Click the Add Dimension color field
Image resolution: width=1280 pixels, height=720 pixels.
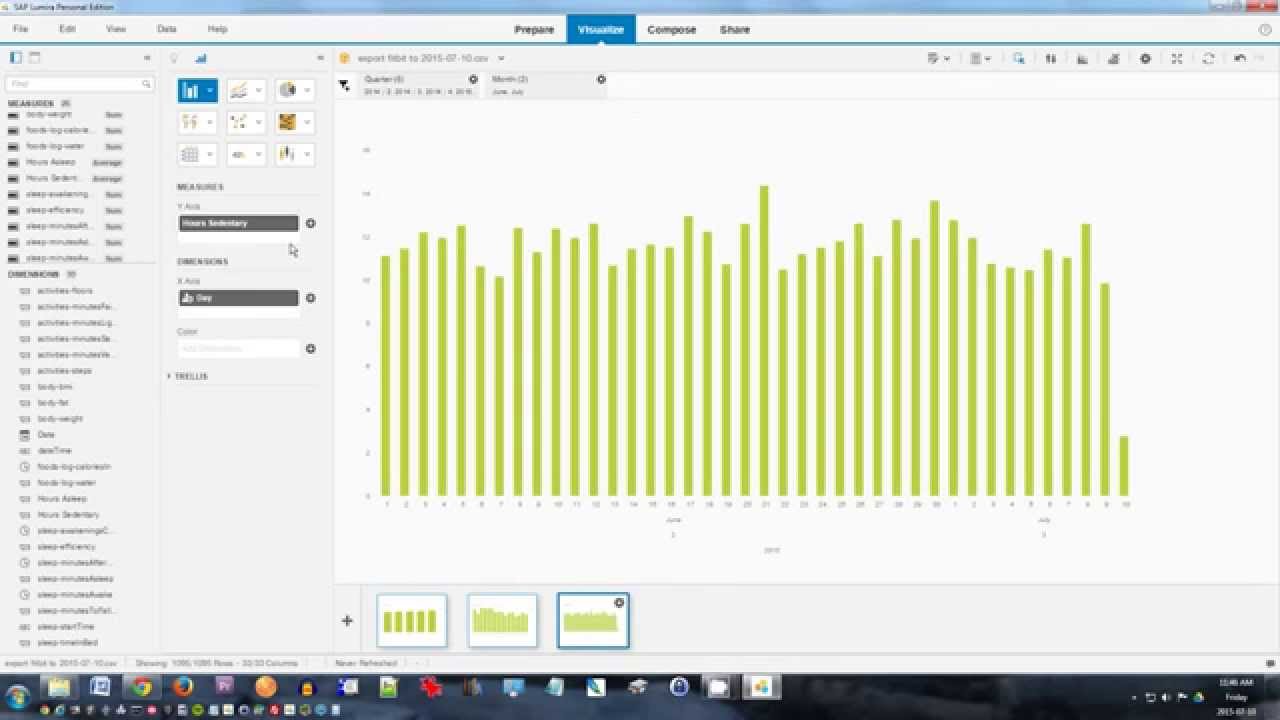click(239, 349)
